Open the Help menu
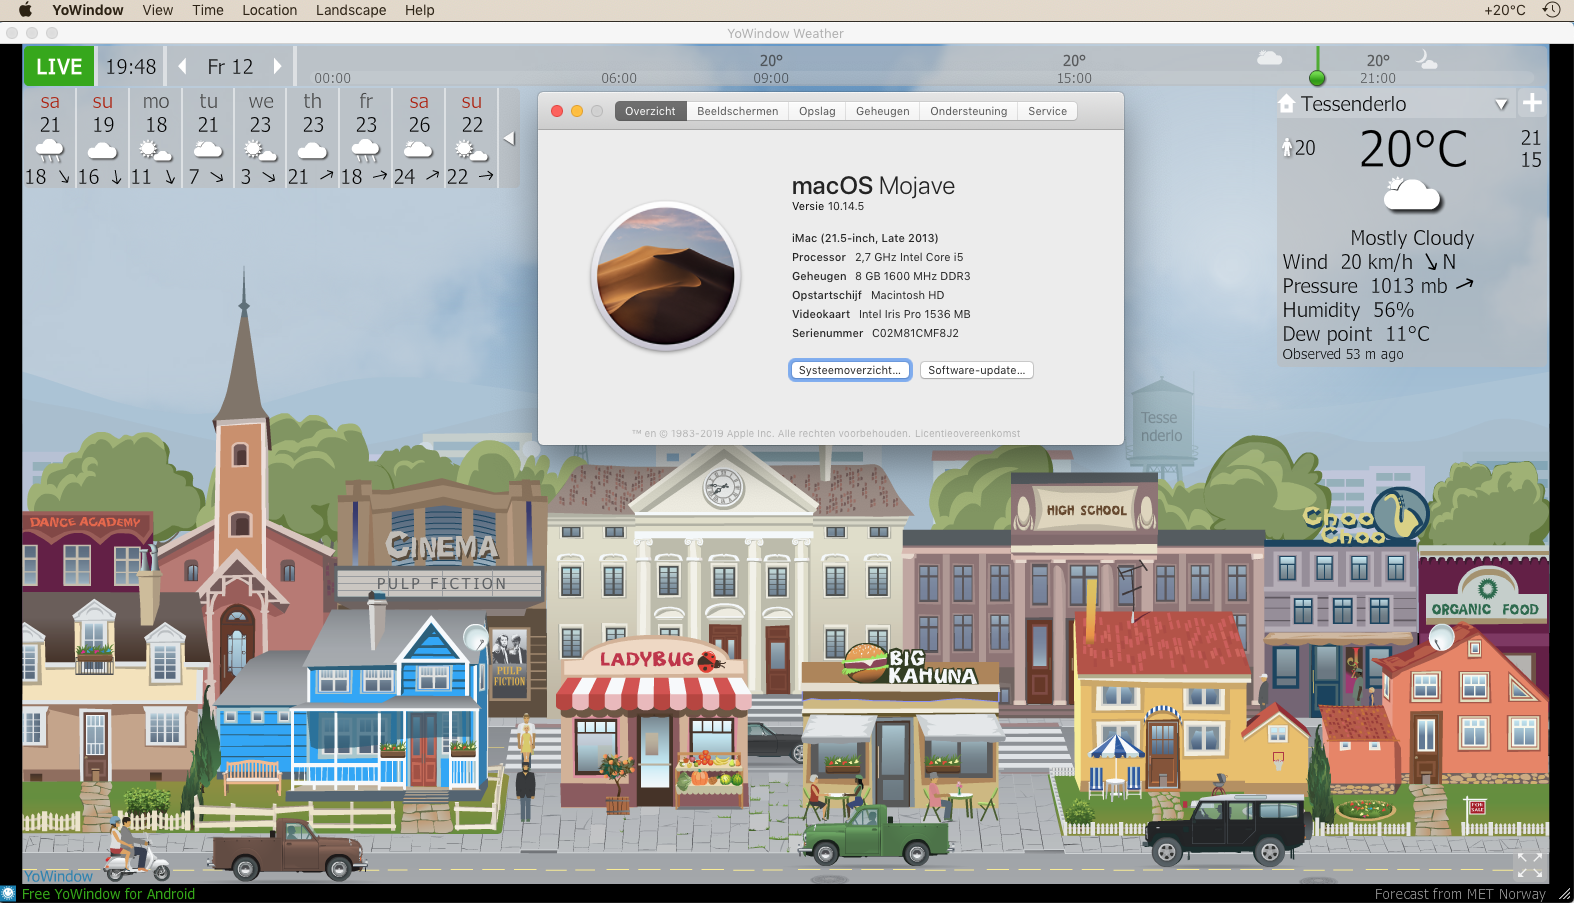Viewport: 1574px width, 903px height. (420, 10)
